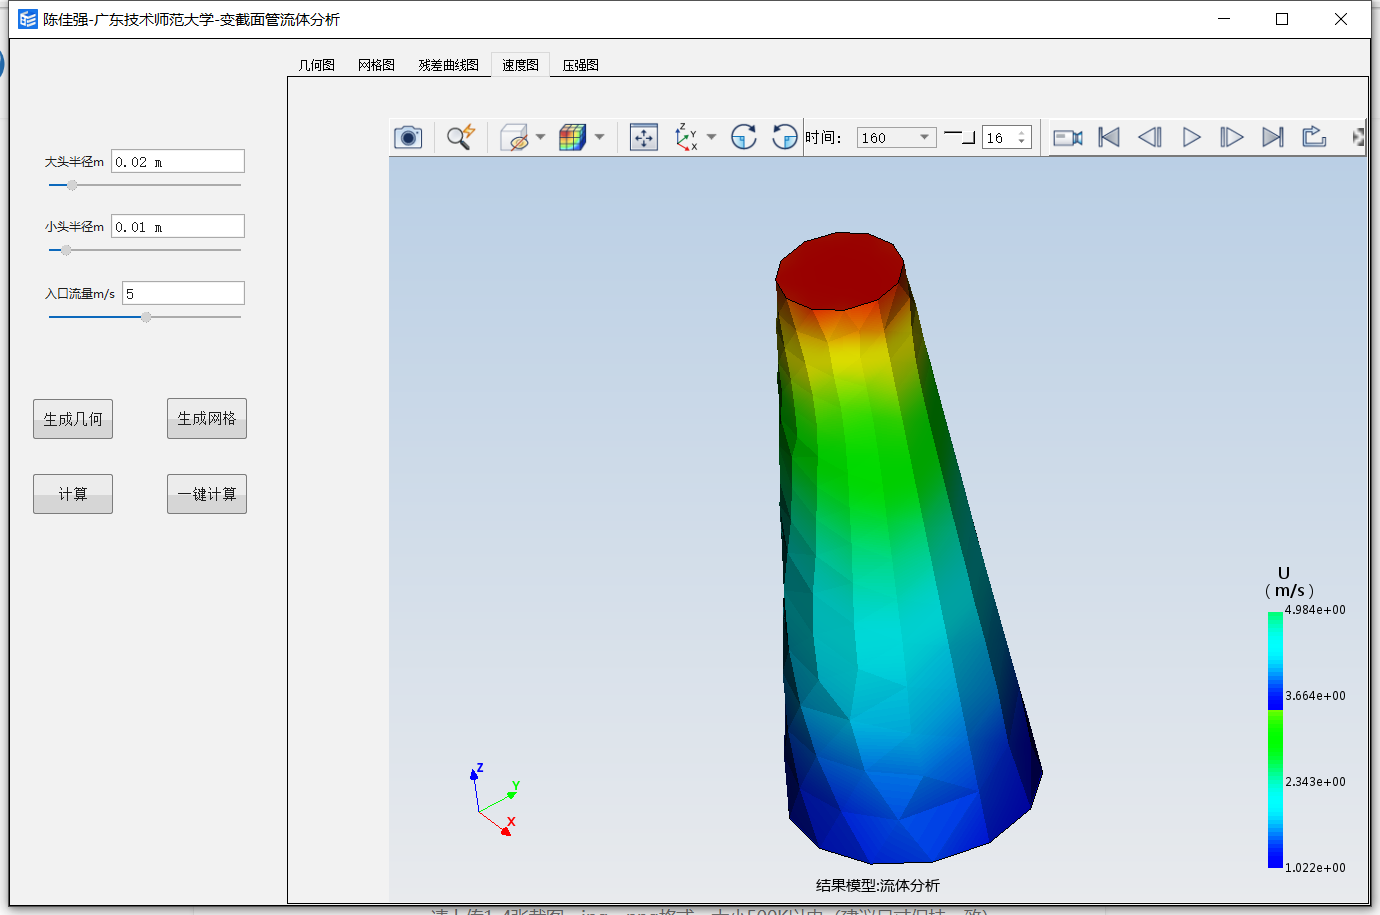This screenshot has height=915, width=1380.
Task: Click the 小头半径 input field
Action: [x=178, y=226]
